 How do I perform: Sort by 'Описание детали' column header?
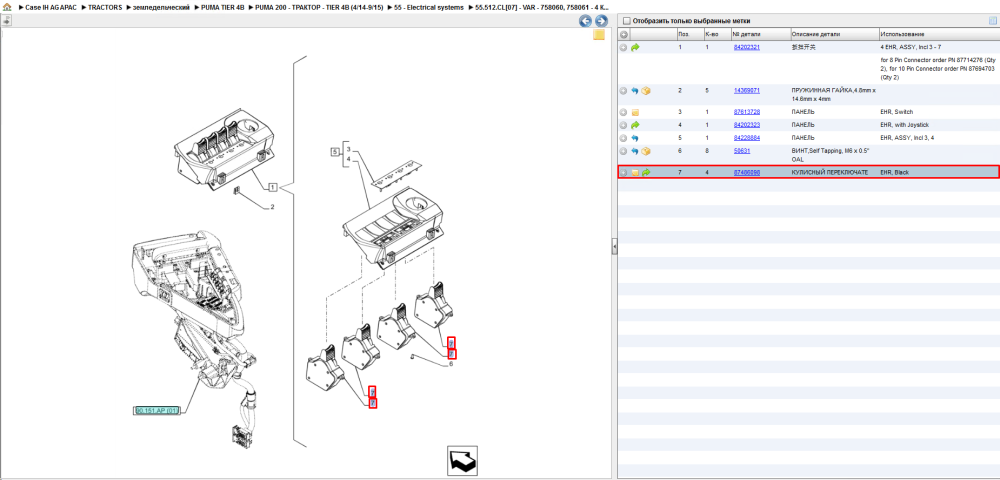pos(834,34)
